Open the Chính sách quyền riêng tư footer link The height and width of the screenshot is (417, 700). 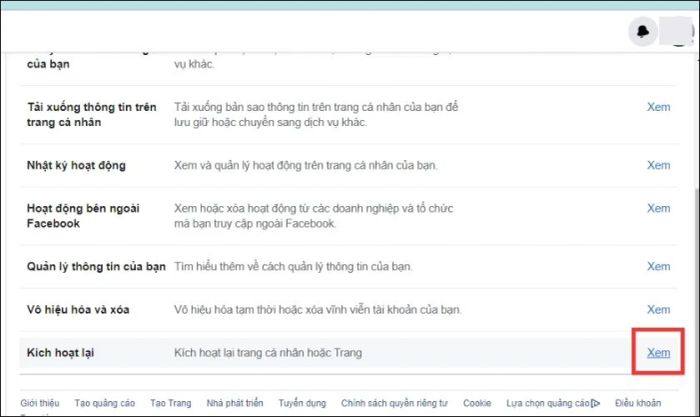(394, 403)
